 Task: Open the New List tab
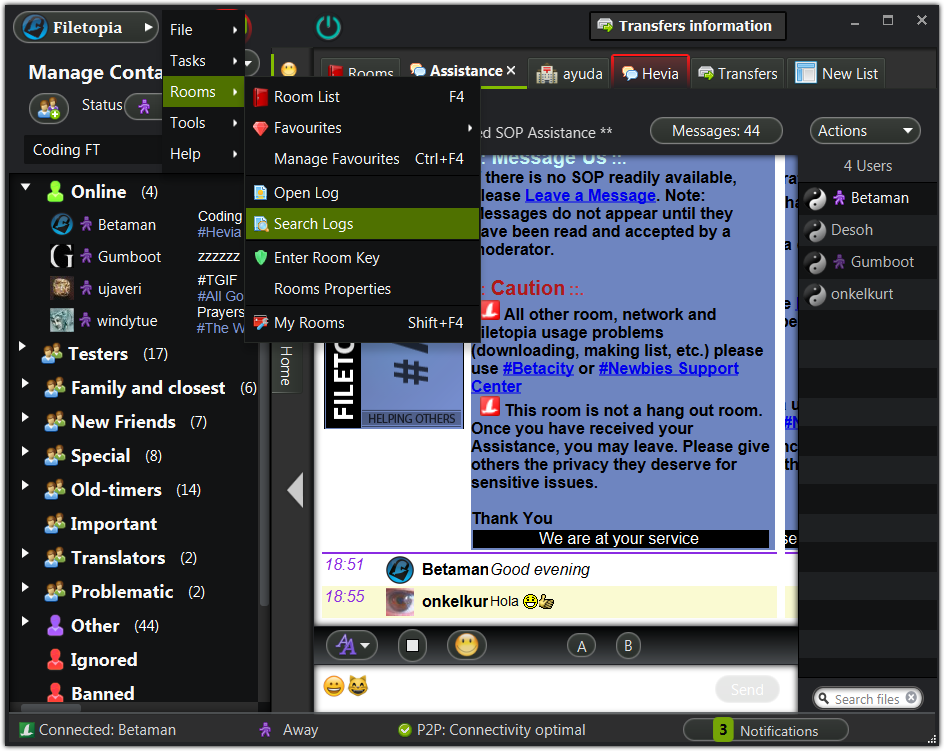836,73
